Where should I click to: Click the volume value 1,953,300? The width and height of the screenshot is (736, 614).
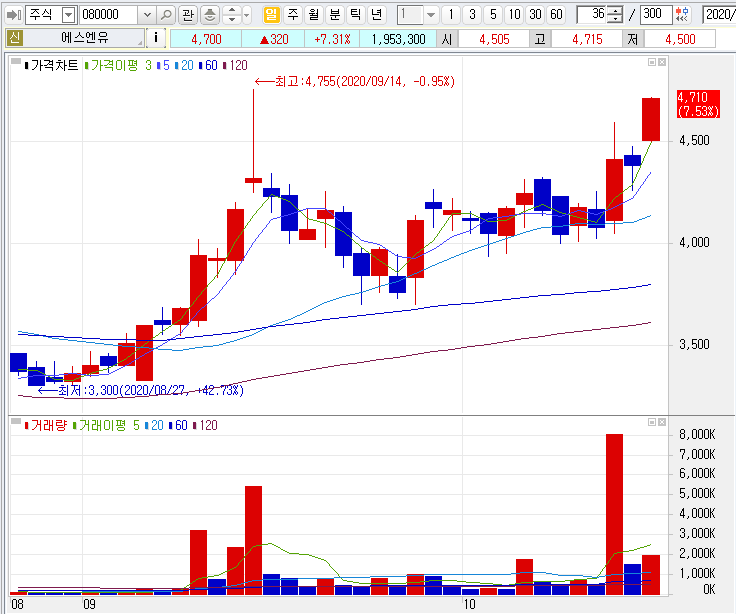(x=398, y=39)
